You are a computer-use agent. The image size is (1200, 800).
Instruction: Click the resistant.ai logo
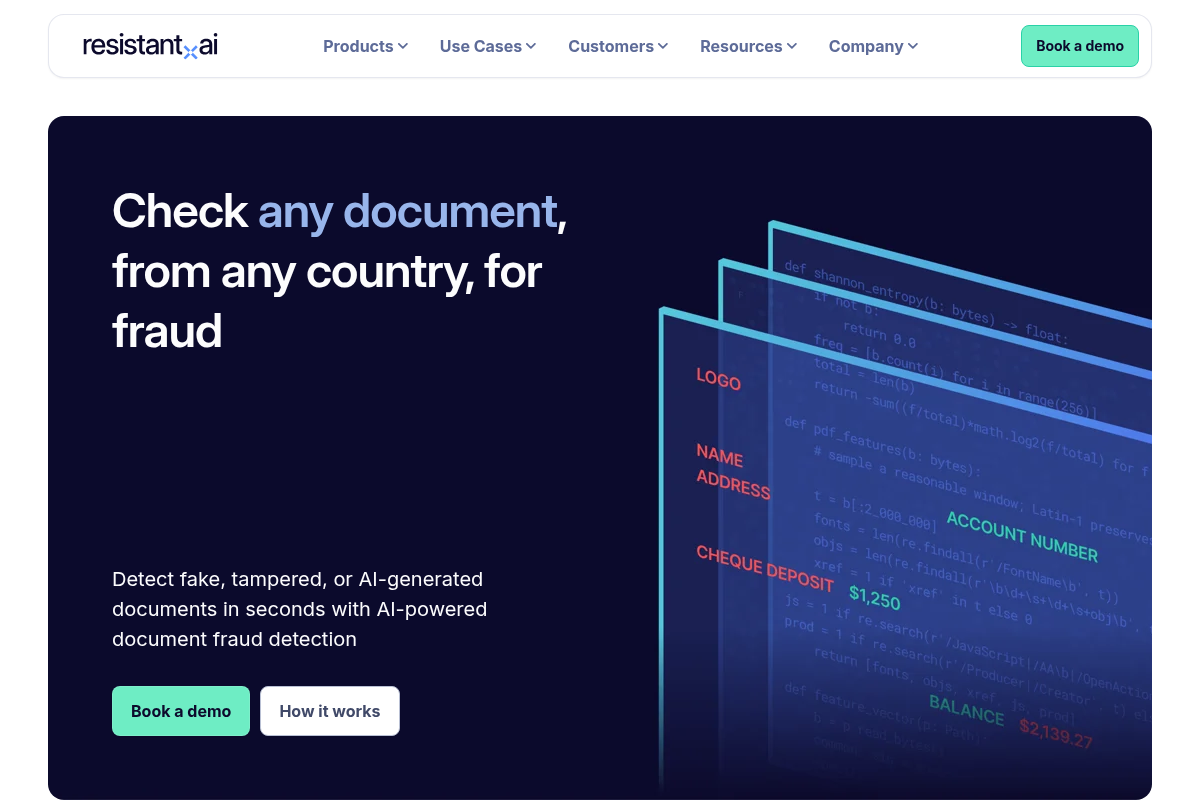150,46
